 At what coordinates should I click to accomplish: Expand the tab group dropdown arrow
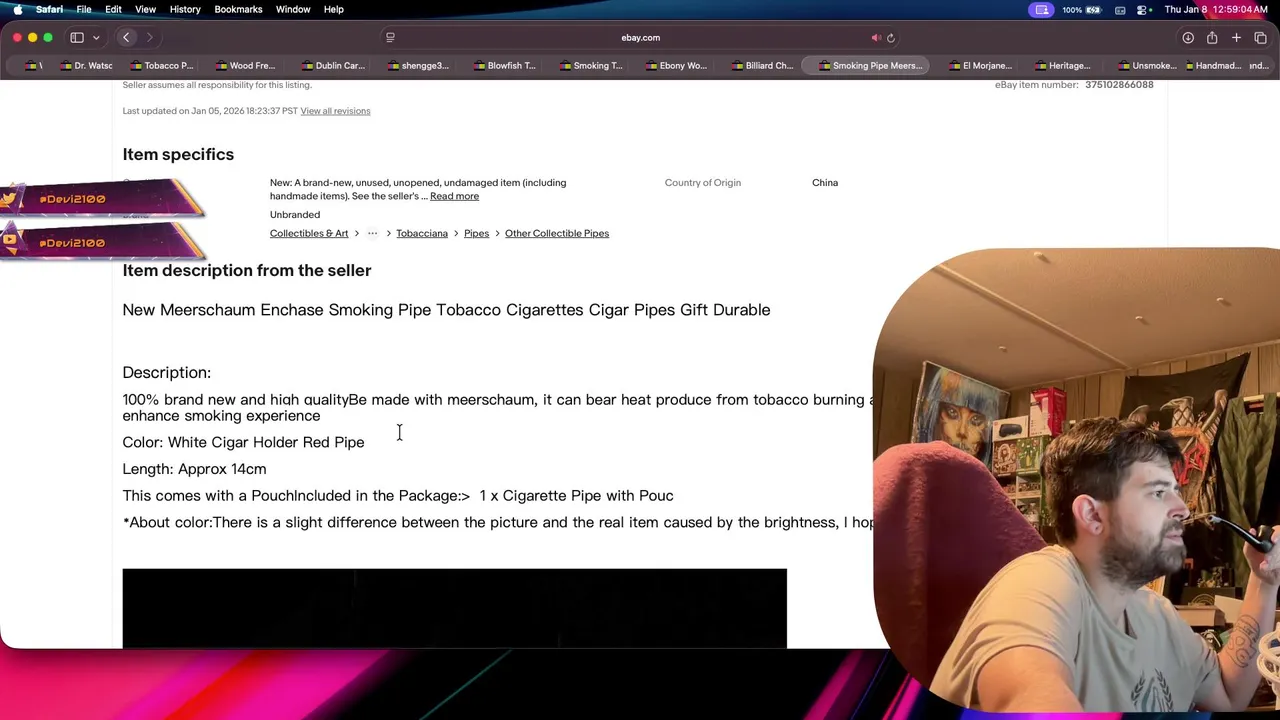96,38
